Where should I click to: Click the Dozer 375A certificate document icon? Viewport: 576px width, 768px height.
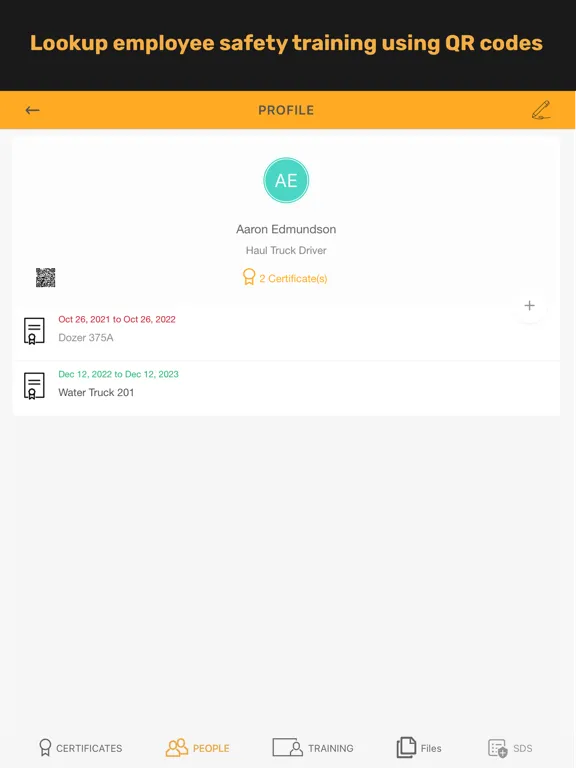(34, 331)
